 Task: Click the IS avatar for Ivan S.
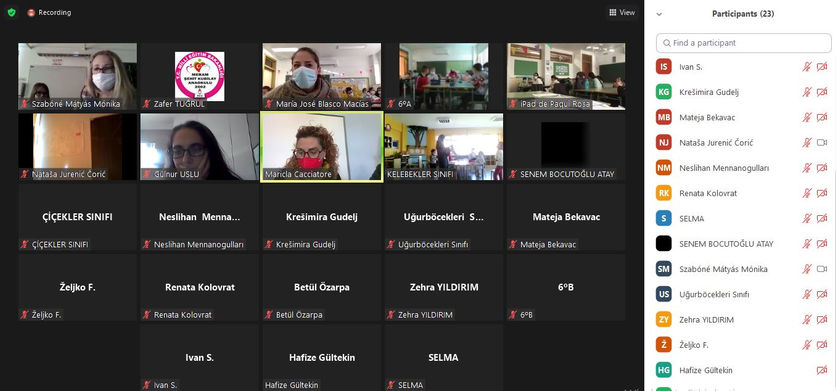[664, 67]
